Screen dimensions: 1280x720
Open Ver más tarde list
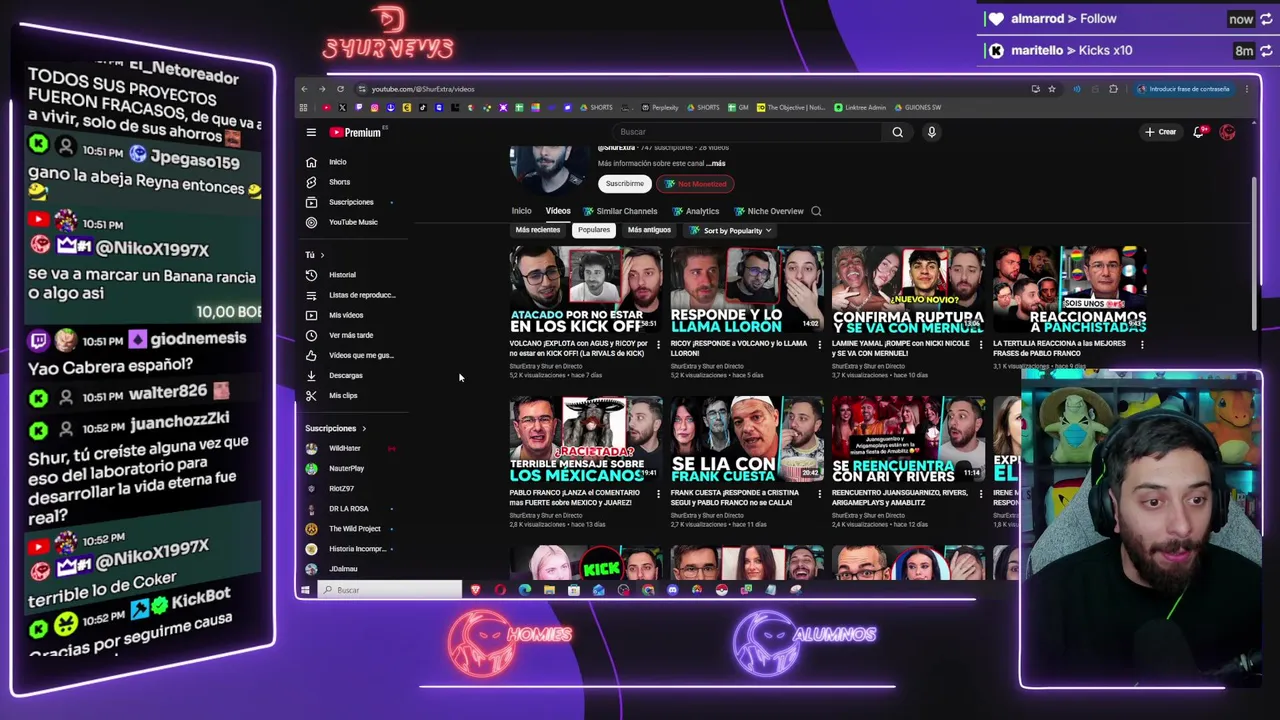point(350,335)
